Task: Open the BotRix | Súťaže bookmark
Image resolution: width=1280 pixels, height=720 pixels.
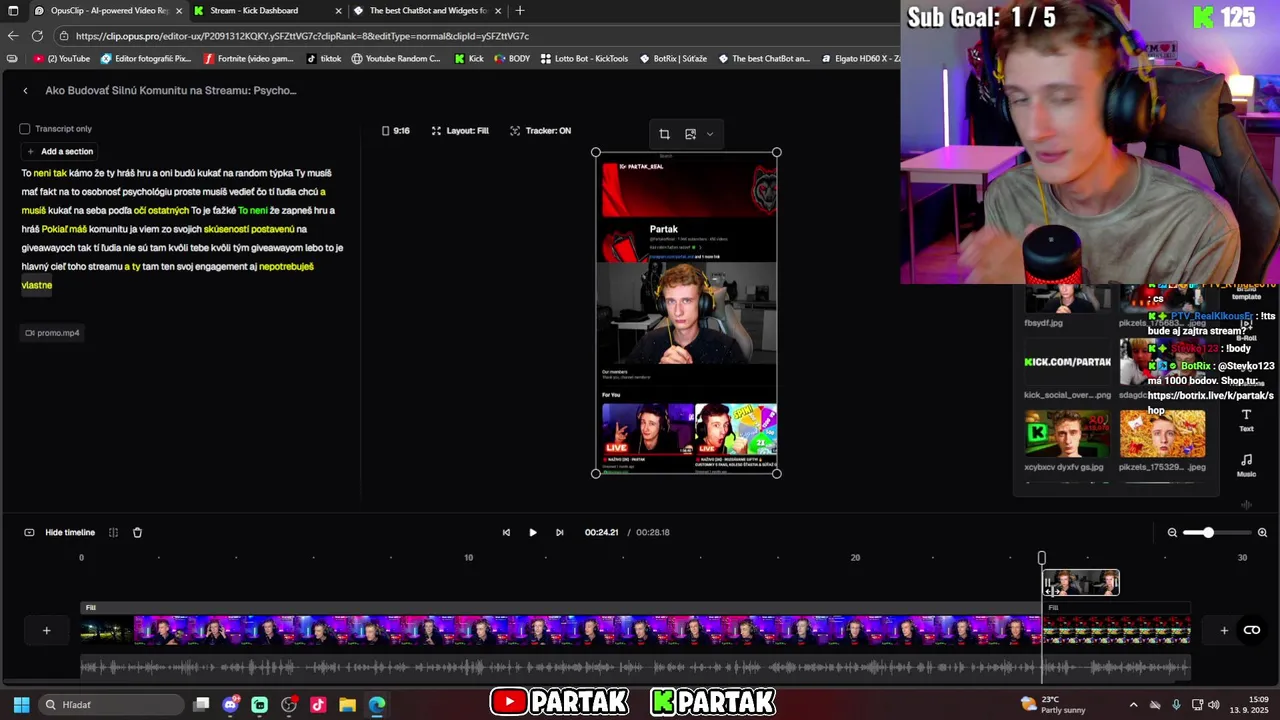Action: point(673,59)
